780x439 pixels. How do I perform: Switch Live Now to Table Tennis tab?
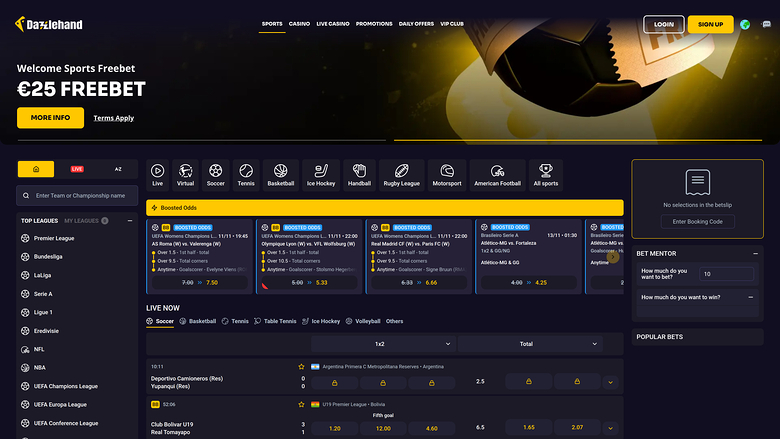[275, 321]
